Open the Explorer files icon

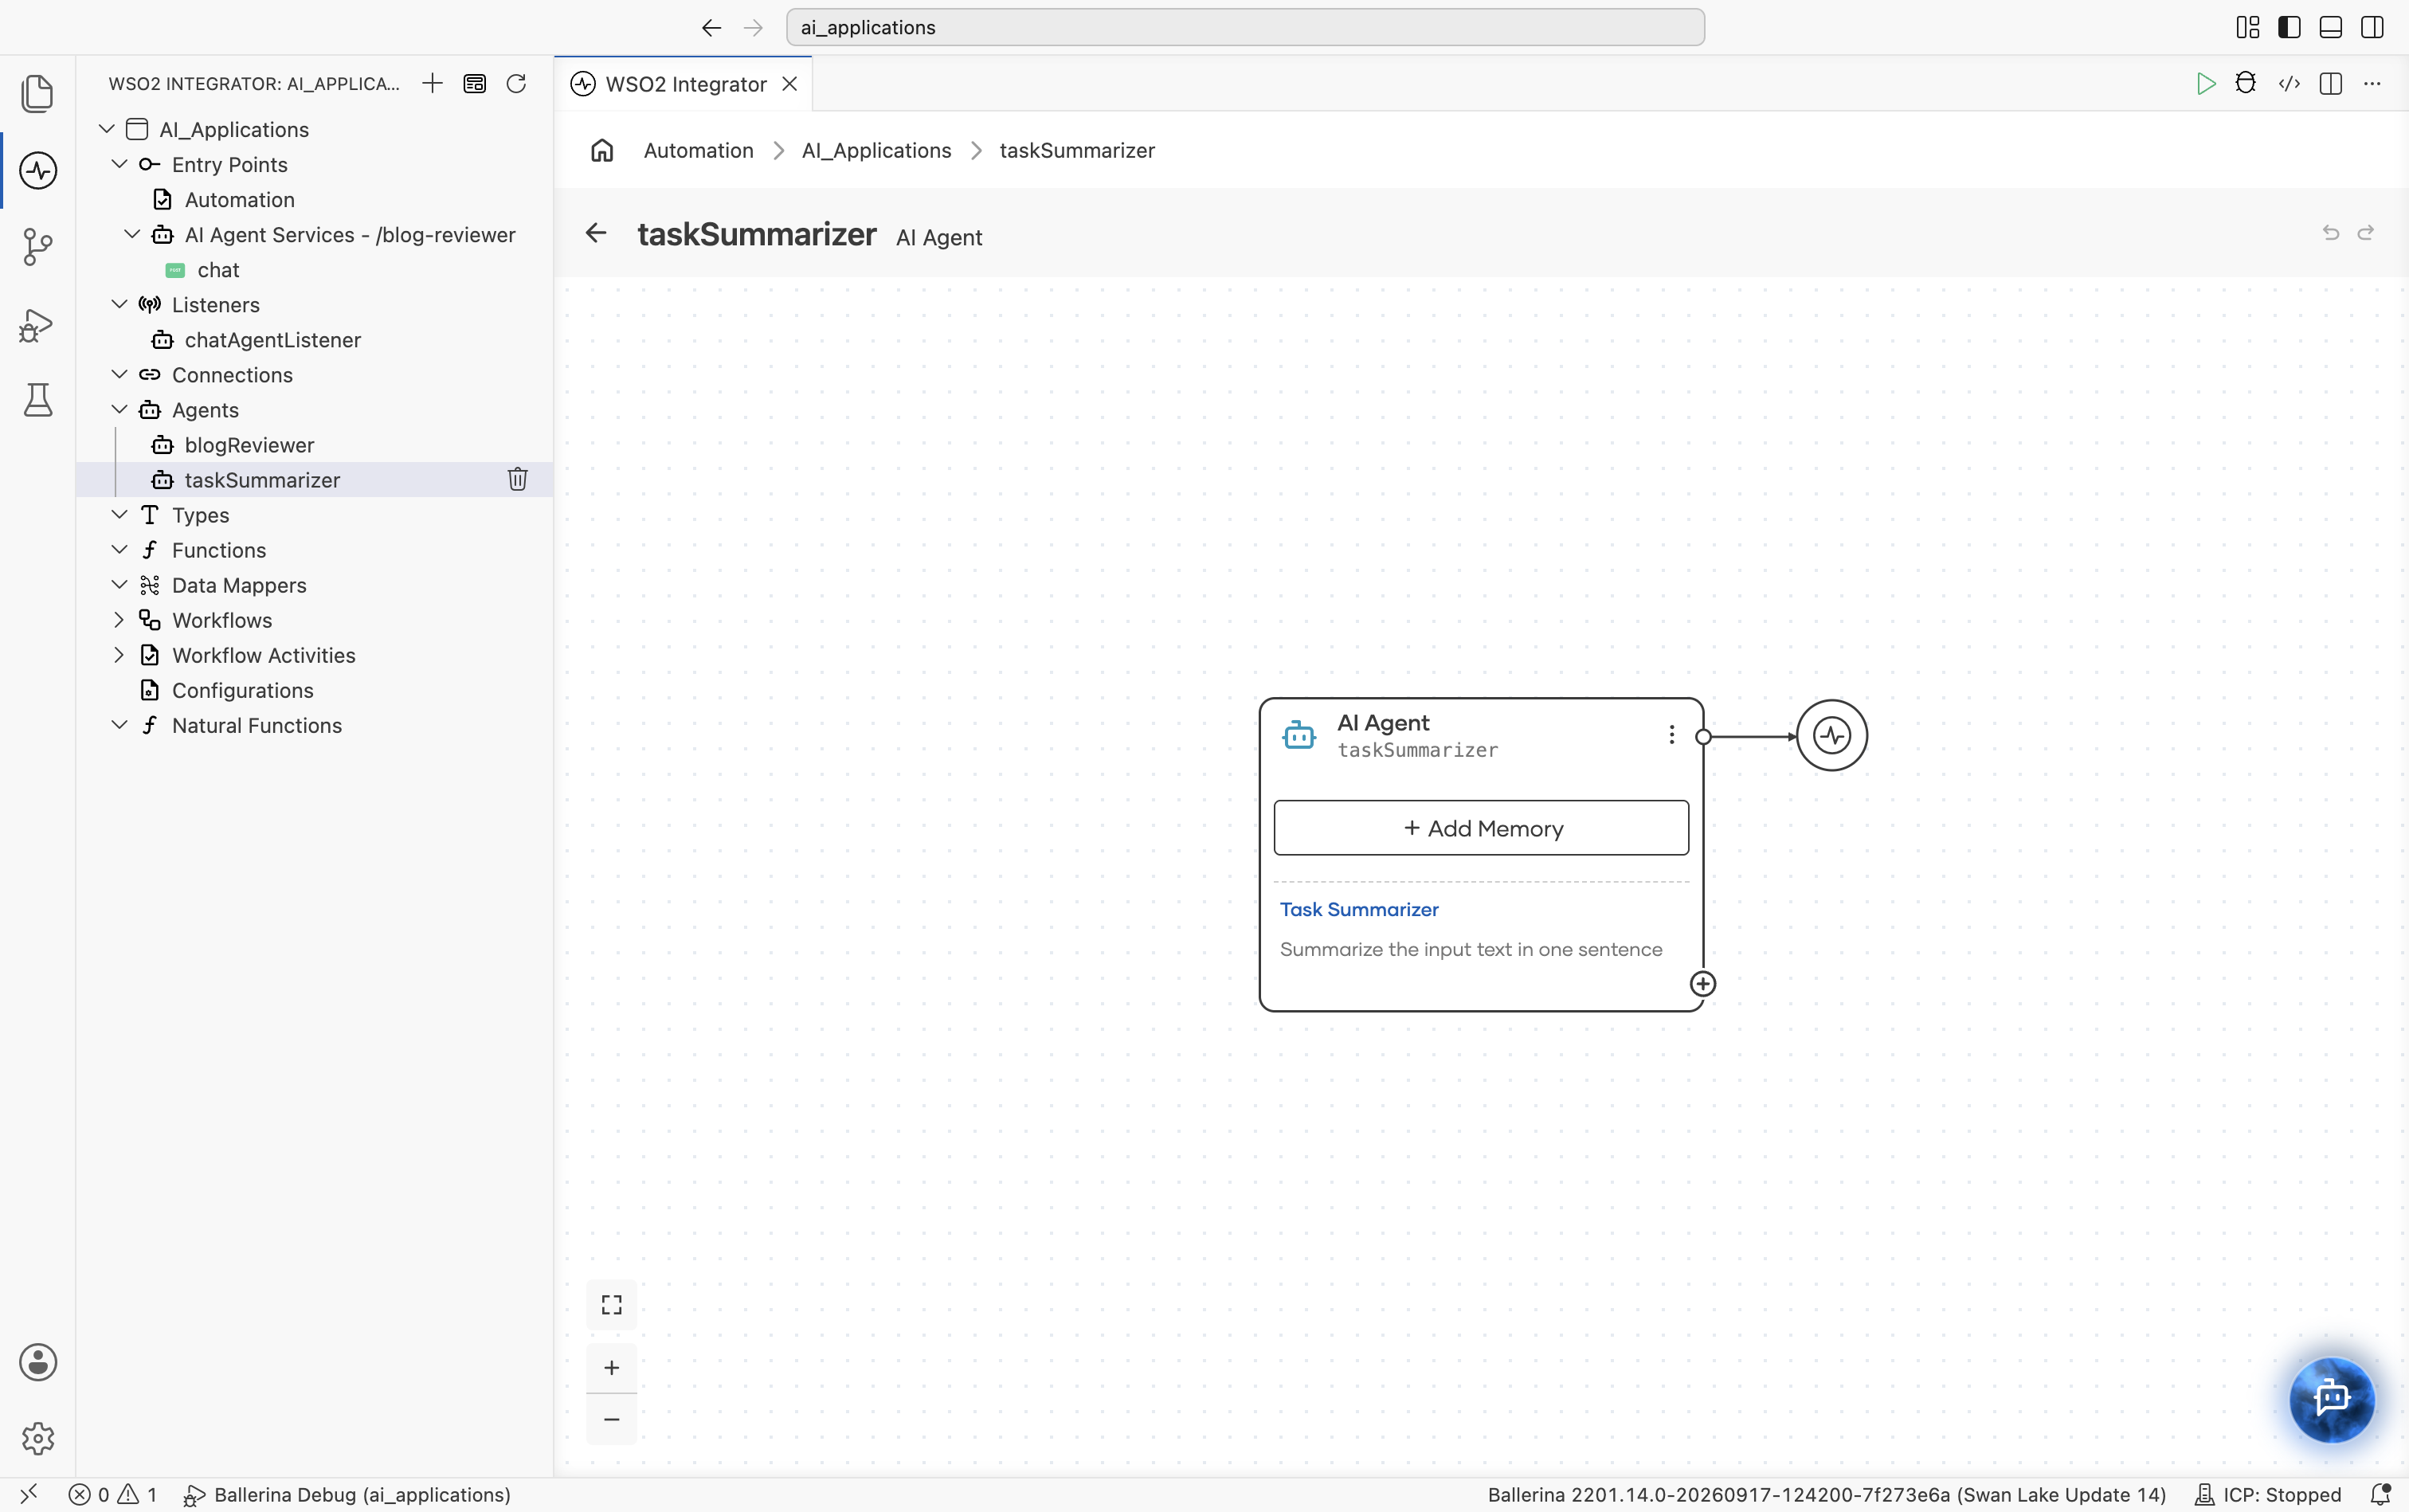[x=37, y=94]
